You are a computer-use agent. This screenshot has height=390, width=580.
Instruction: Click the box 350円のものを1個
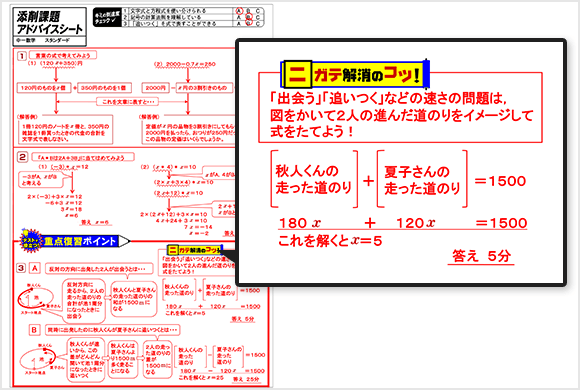click(x=104, y=88)
